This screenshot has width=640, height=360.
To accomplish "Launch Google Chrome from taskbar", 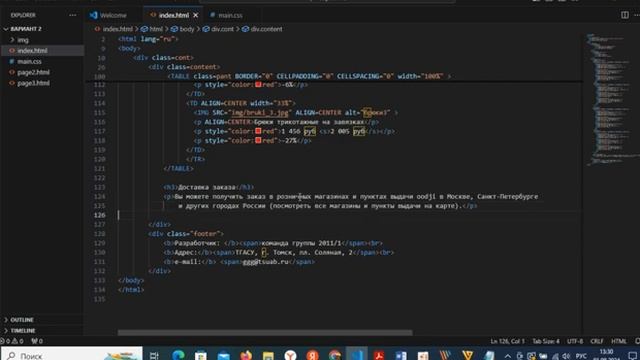I will coord(335,355).
